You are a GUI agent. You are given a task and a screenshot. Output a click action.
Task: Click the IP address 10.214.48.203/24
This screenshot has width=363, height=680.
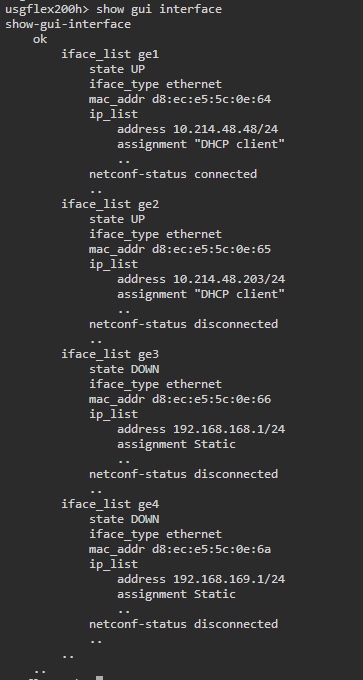229,279
